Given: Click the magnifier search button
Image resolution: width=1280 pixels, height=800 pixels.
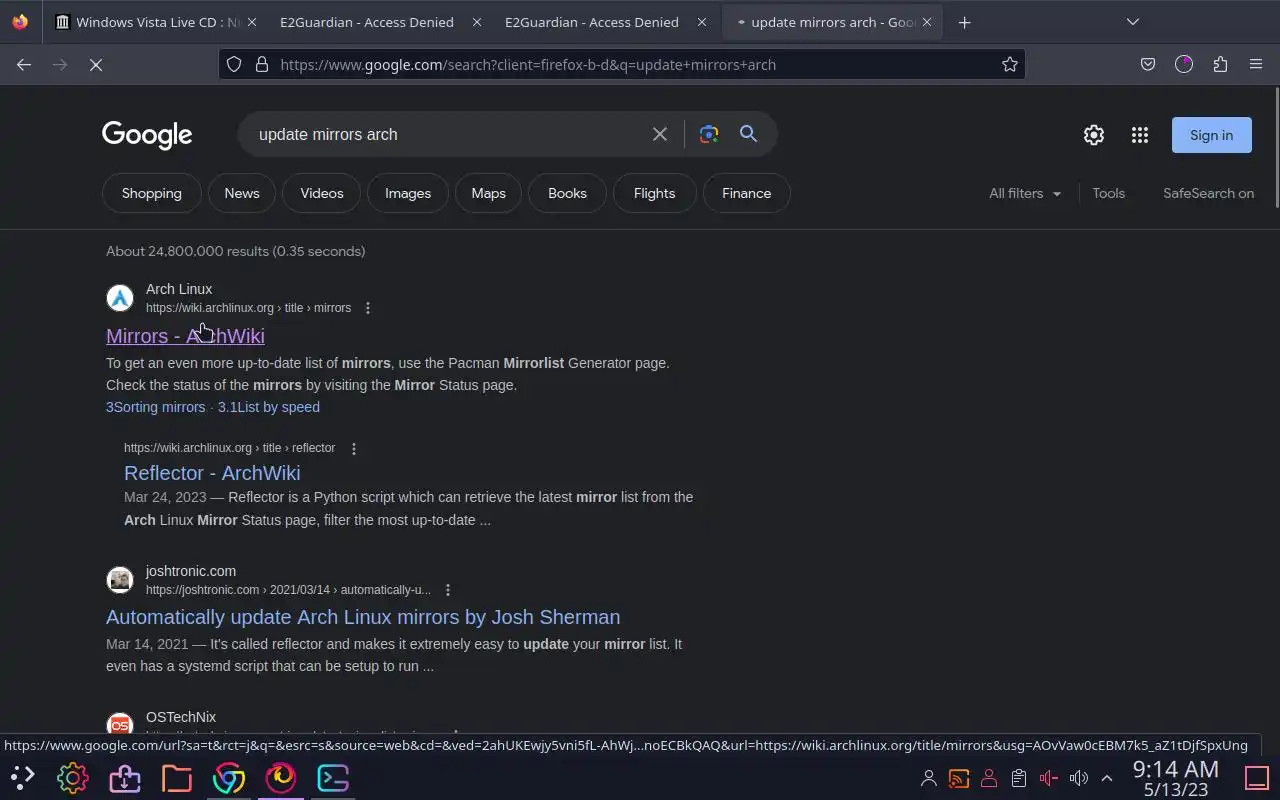Looking at the screenshot, I should coord(748,134).
